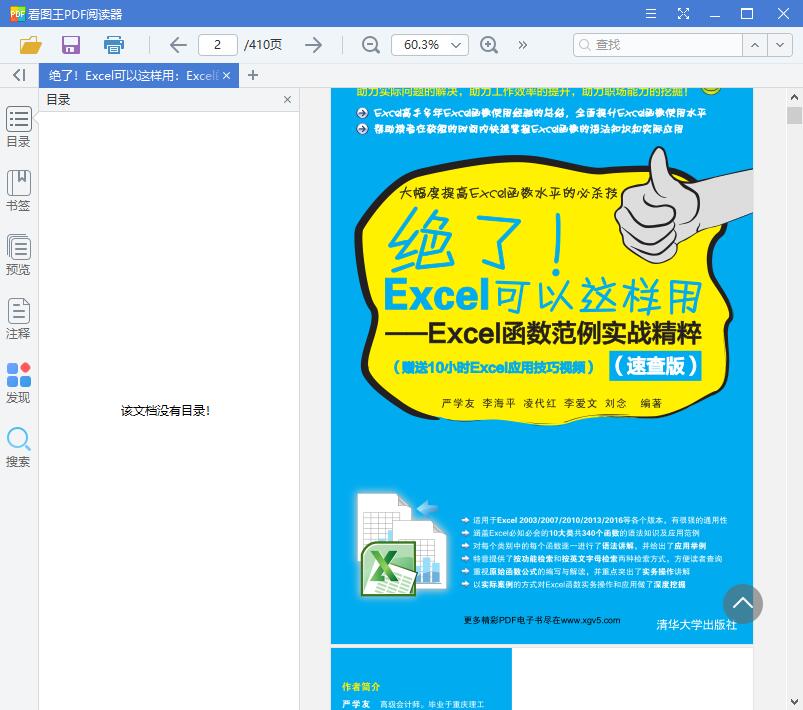This screenshot has width=803, height=710.
Task: Open the hamburger menu in title bar
Action: (x=651, y=13)
